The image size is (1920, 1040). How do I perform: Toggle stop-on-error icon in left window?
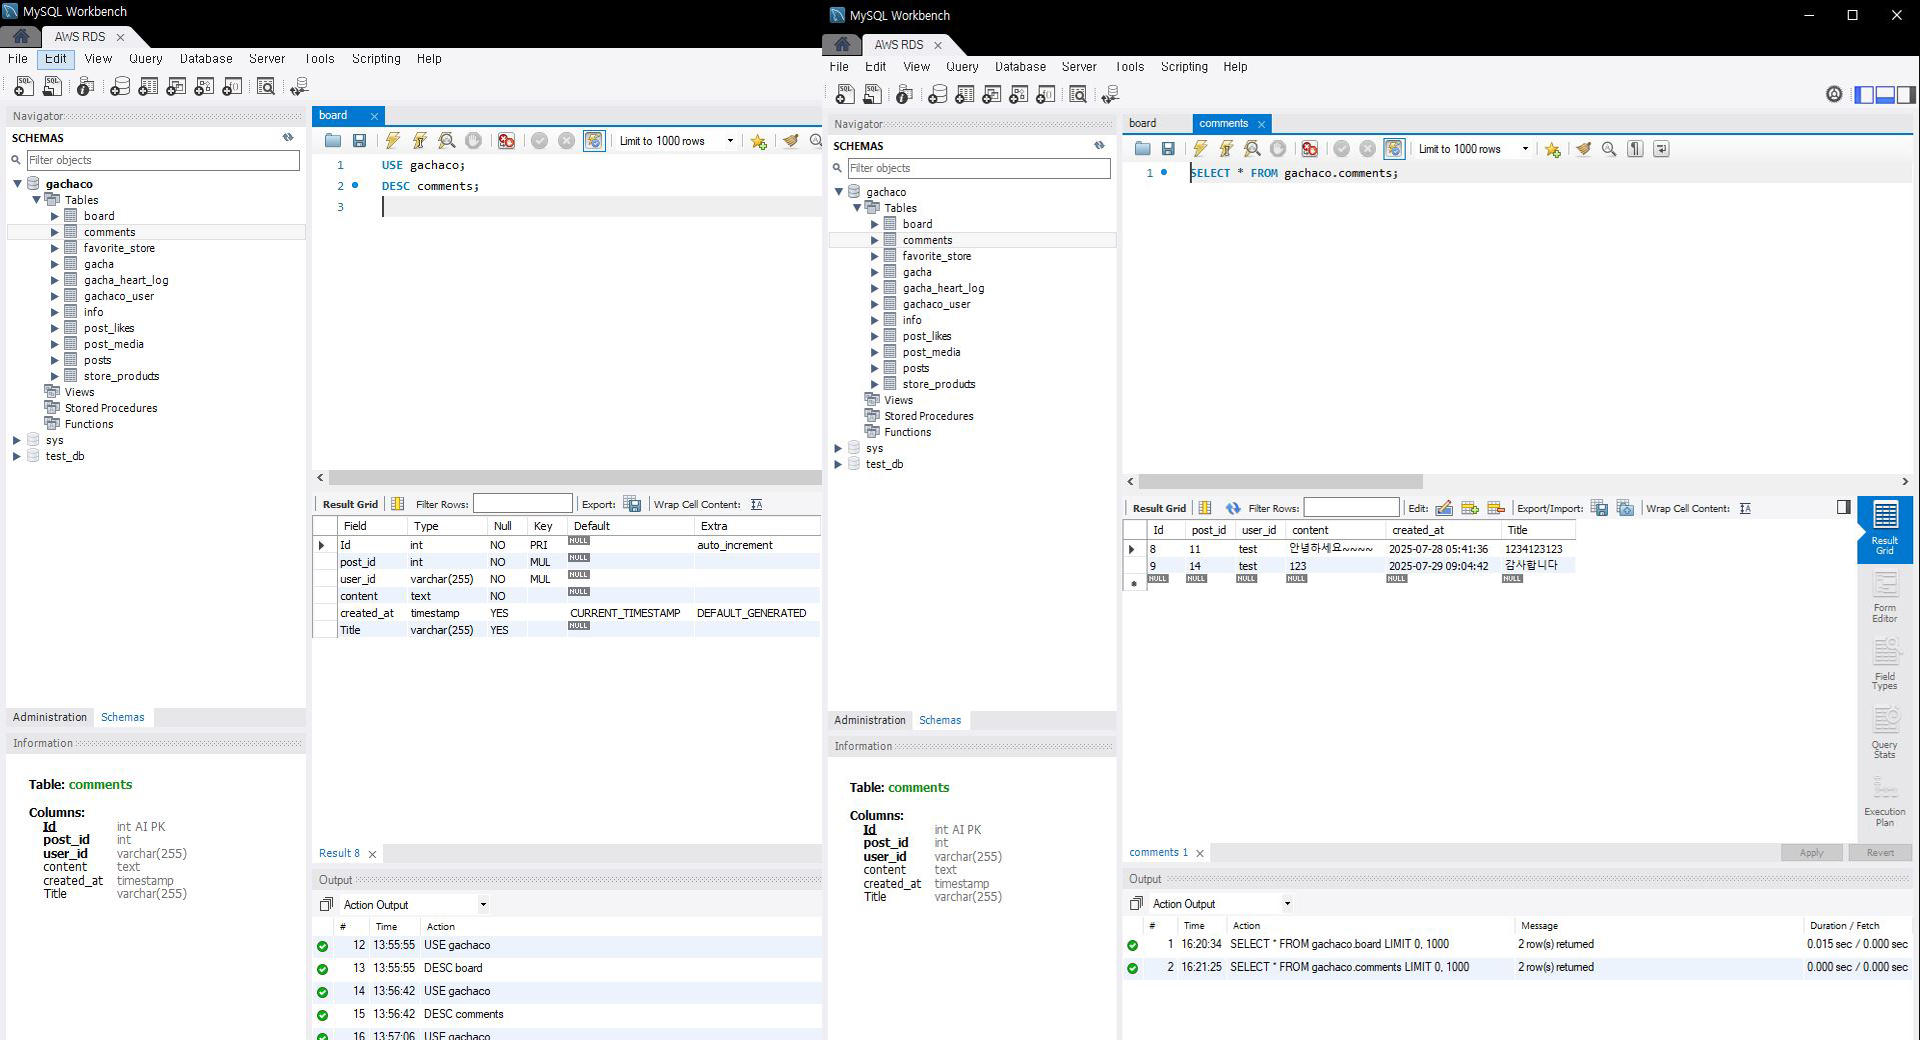506,141
